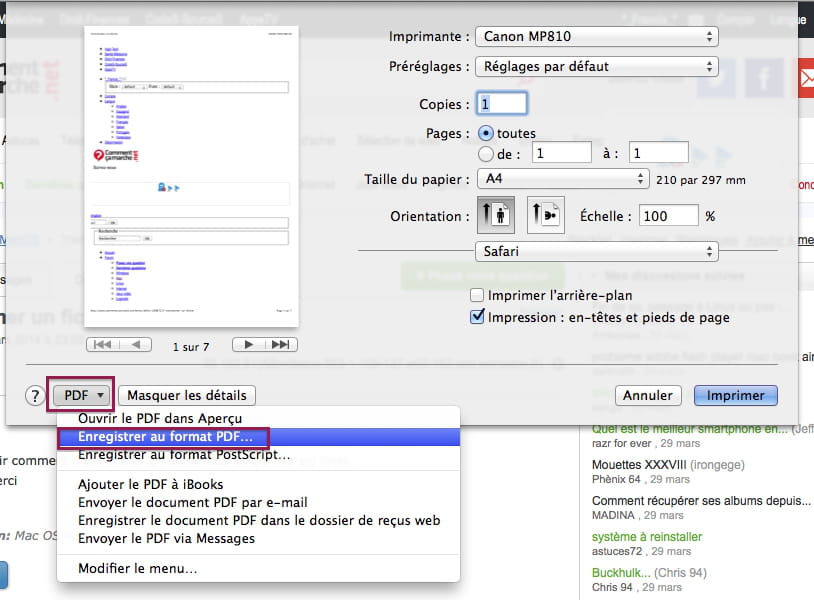Click '1 sur 7' page indicator text
814x600 pixels.
point(191,347)
